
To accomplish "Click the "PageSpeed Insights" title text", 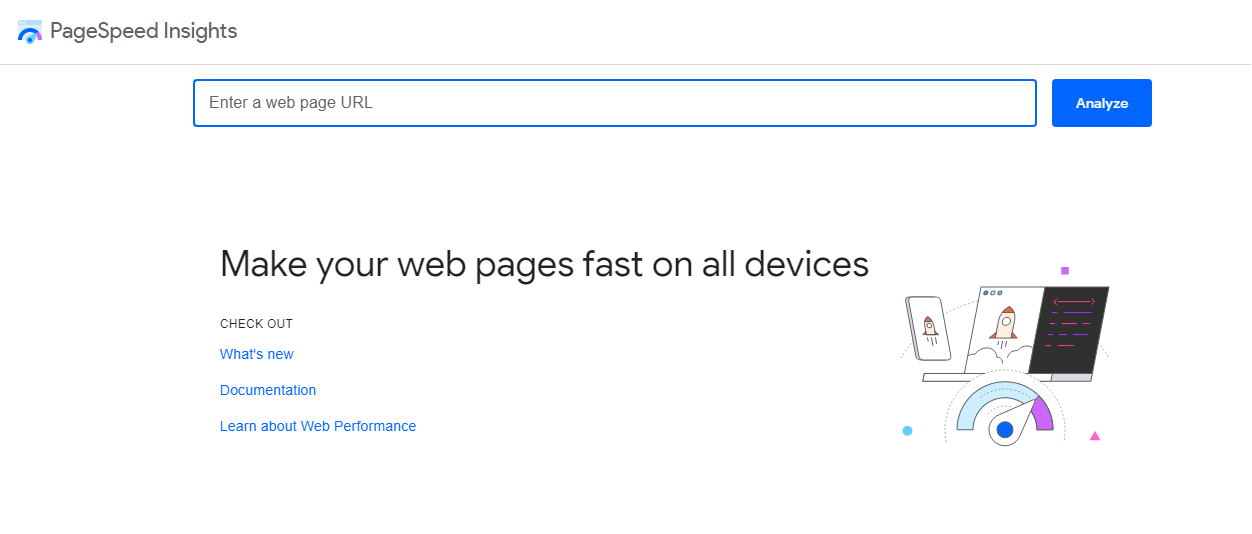I will 143,31.
